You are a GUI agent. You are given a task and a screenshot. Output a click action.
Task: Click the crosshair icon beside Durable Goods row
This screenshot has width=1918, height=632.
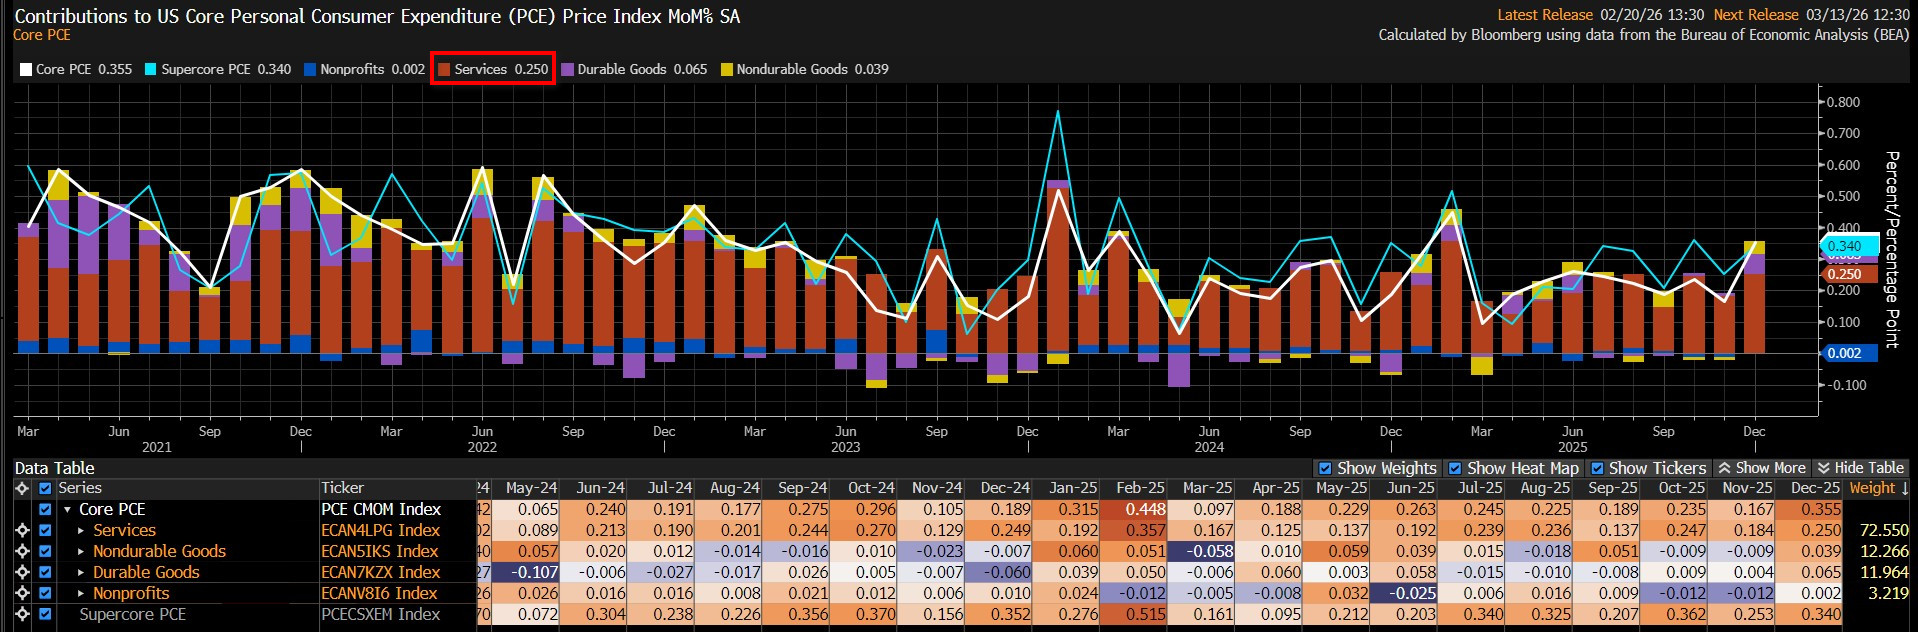coord(22,572)
